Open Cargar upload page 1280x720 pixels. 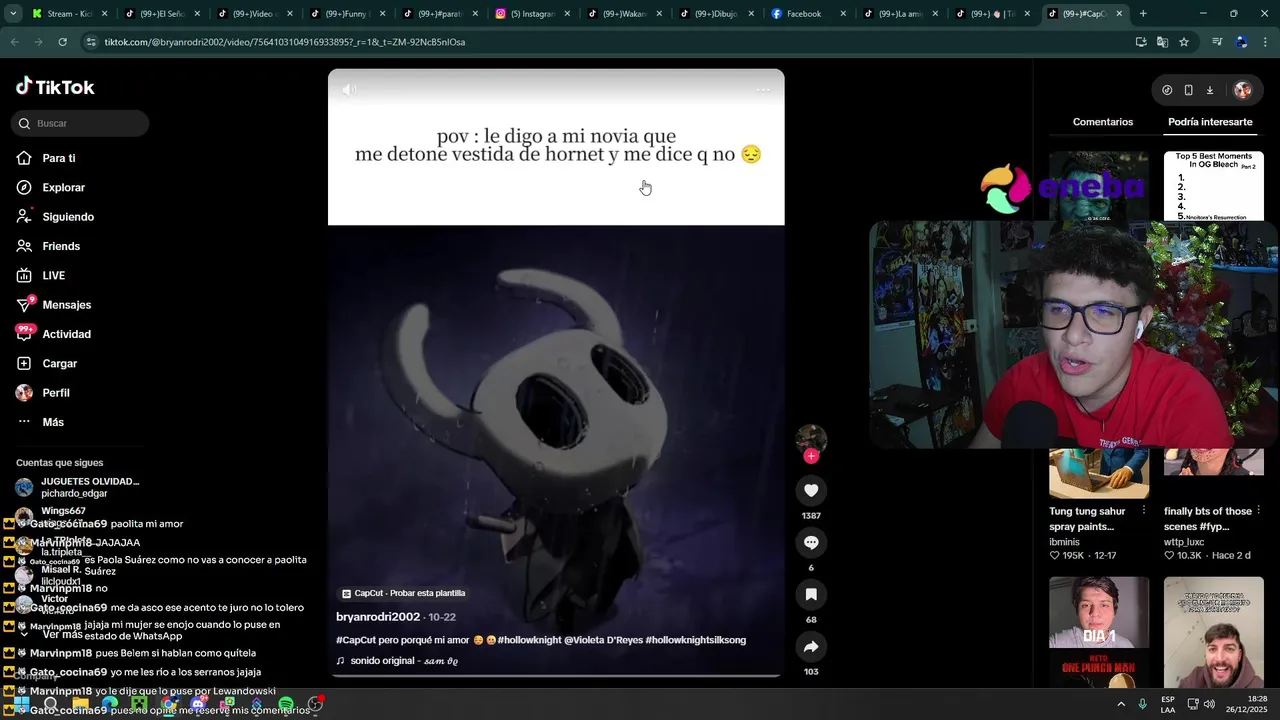[59, 363]
